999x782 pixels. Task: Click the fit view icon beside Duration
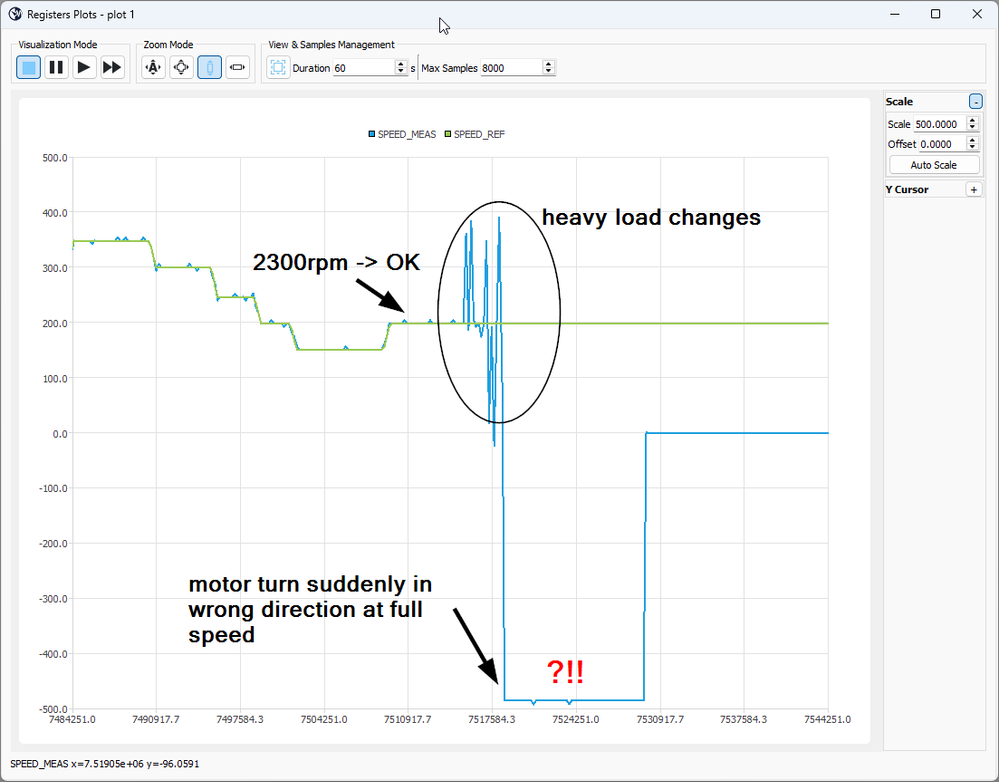point(278,68)
